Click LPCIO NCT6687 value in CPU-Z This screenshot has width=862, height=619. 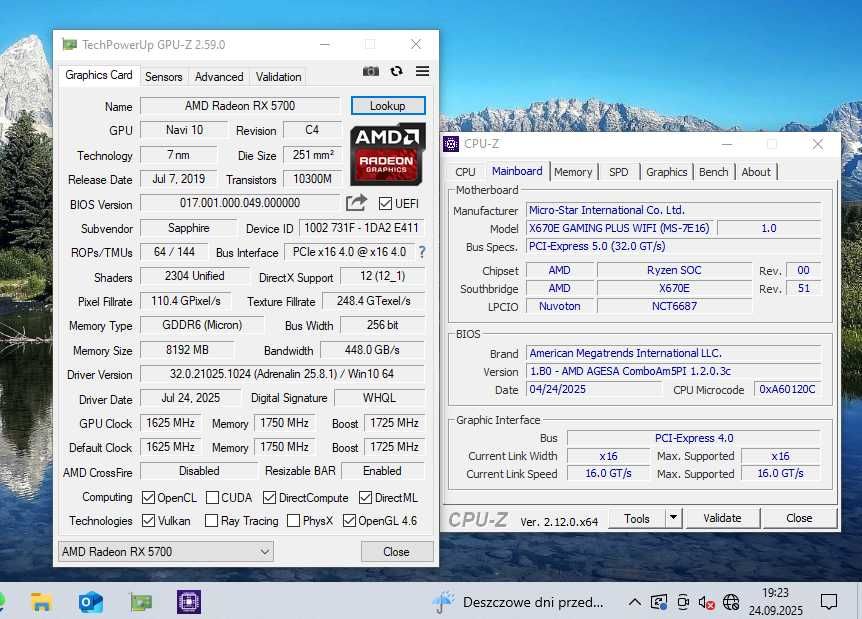[x=674, y=306]
